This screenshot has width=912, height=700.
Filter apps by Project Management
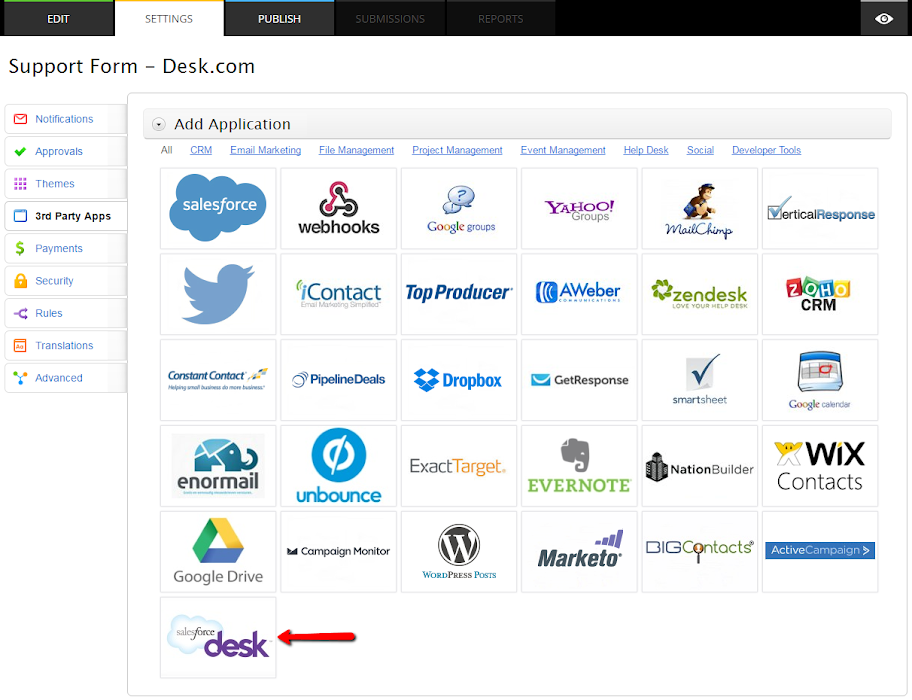click(x=457, y=150)
